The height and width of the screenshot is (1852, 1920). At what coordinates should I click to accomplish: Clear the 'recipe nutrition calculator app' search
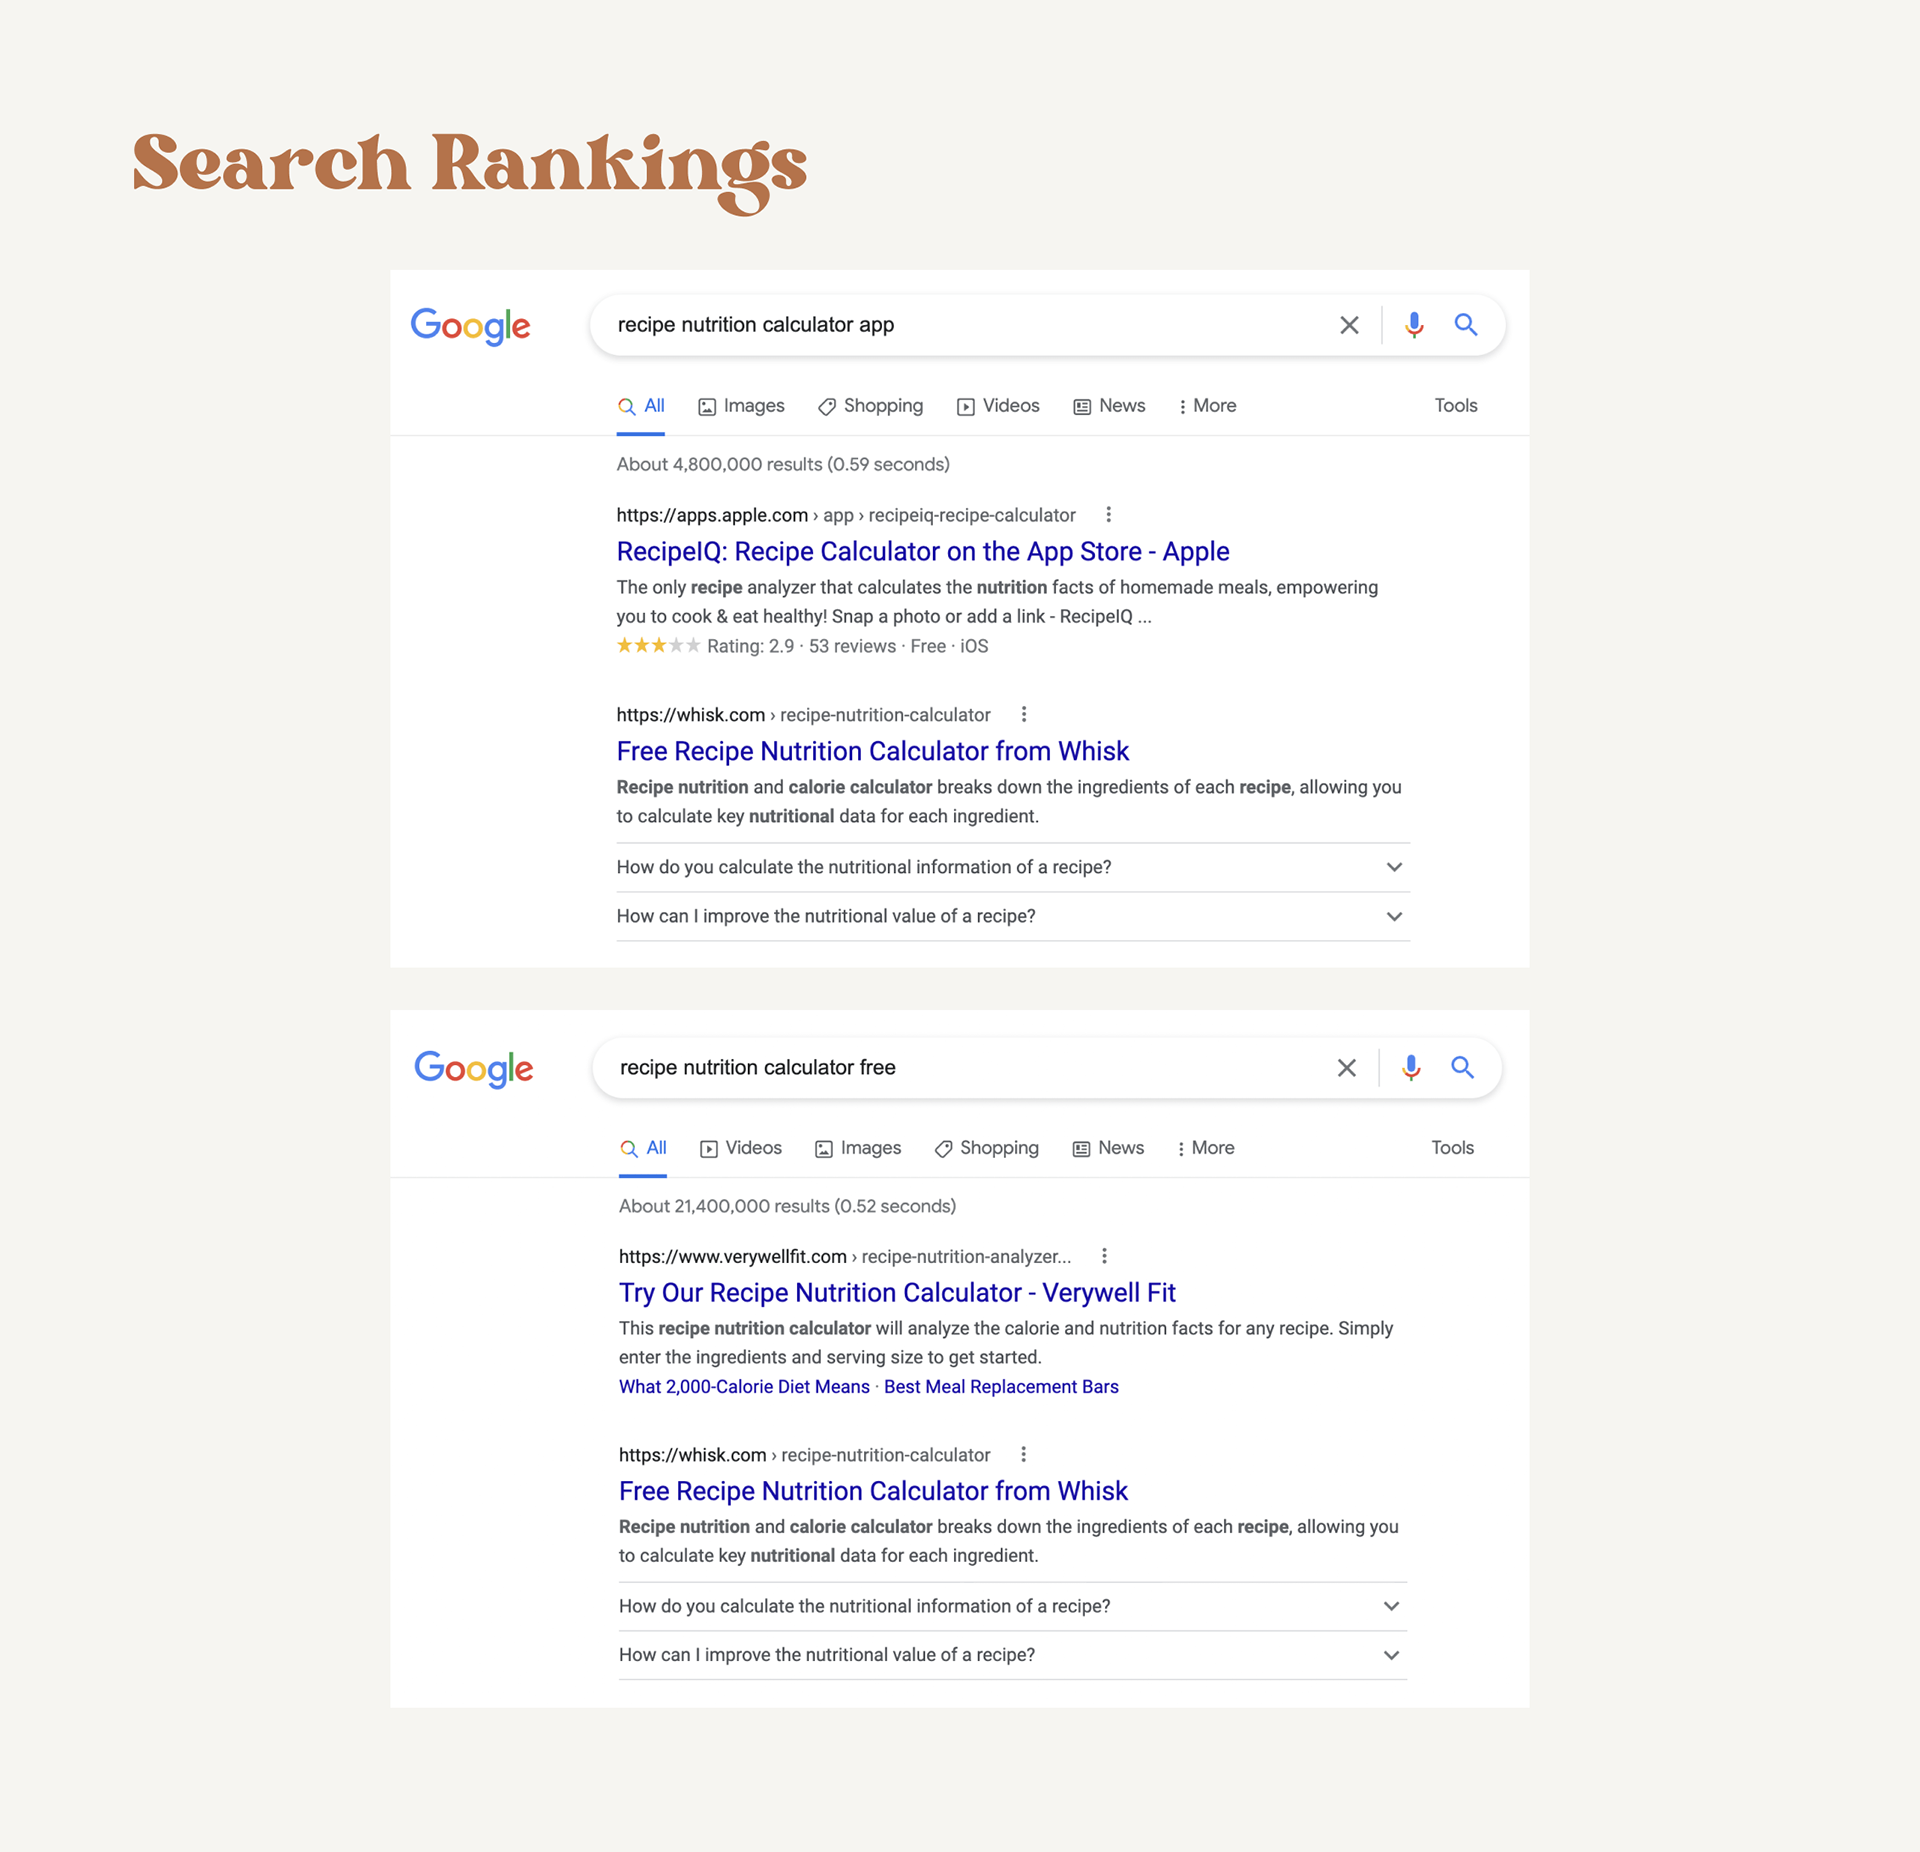pyautogui.click(x=1349, y=325)
